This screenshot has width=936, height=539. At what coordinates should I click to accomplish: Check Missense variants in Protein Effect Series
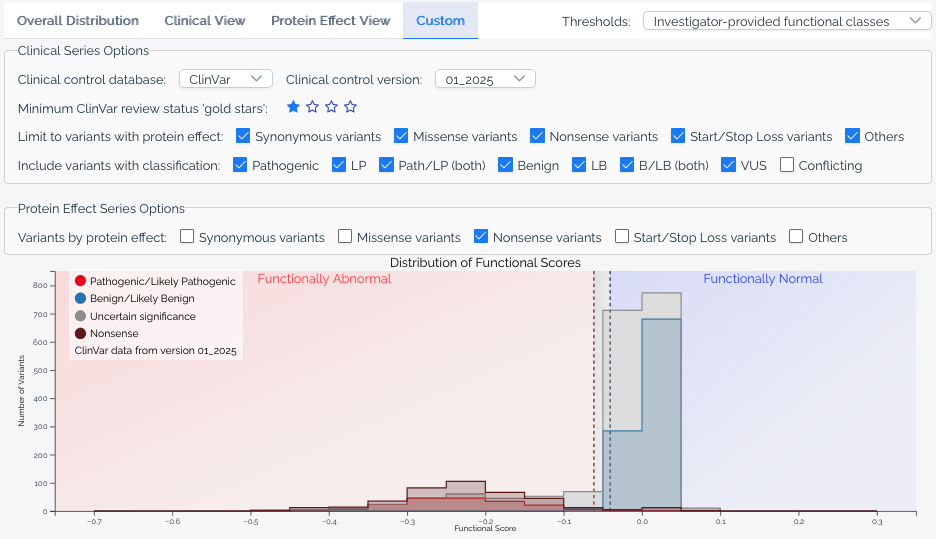point(345,237)
